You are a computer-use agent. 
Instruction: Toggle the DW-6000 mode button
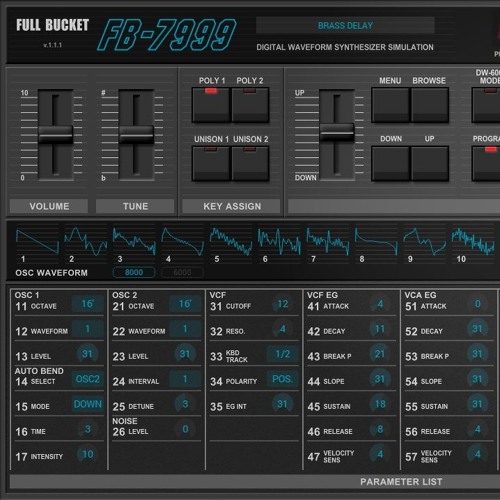pos(486,105)
